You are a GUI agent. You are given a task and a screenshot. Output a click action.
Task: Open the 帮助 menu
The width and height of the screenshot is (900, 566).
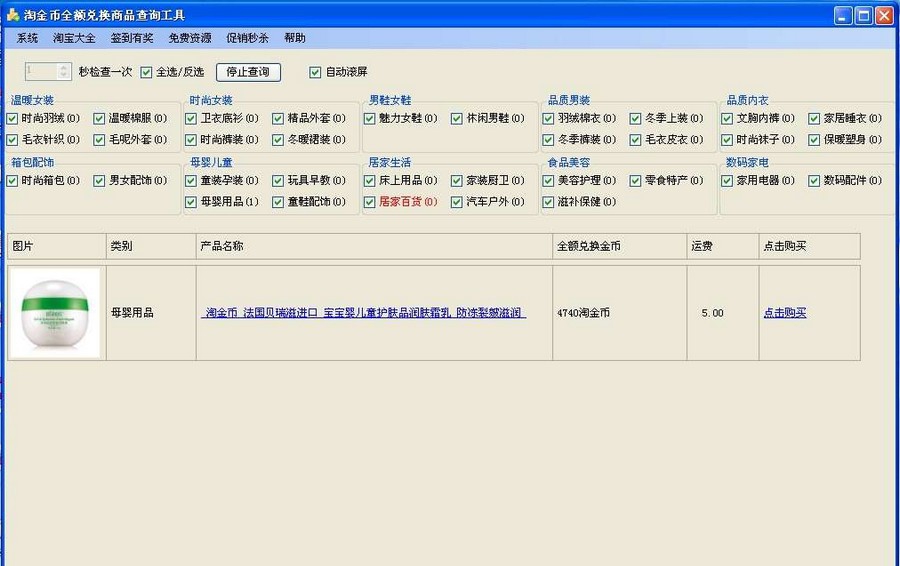[x=295, y=38]
